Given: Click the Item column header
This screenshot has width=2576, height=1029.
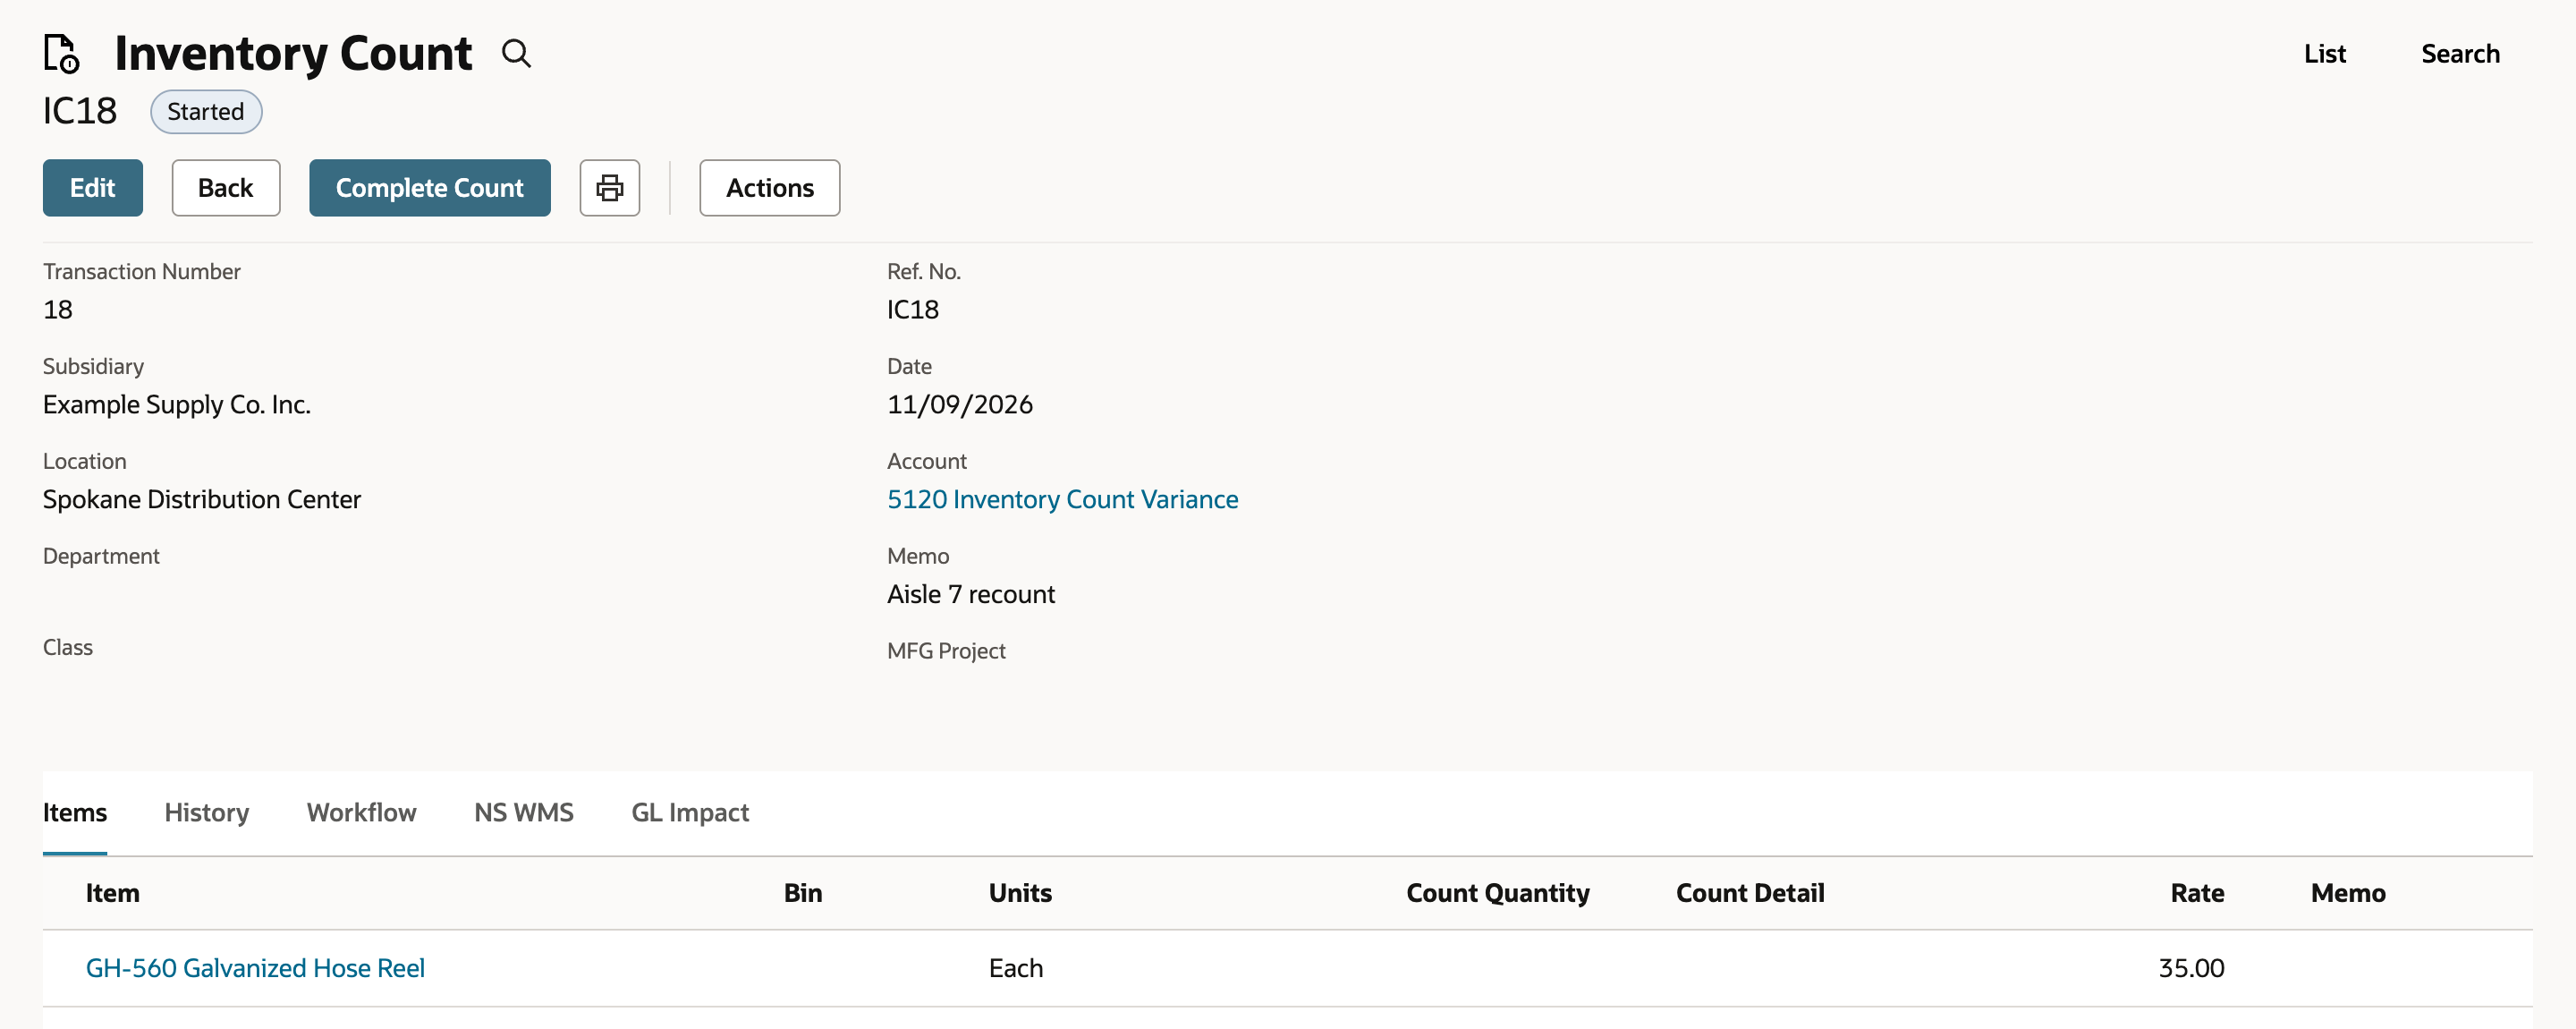Looking at the screenshot, I should tap(112, 893).
